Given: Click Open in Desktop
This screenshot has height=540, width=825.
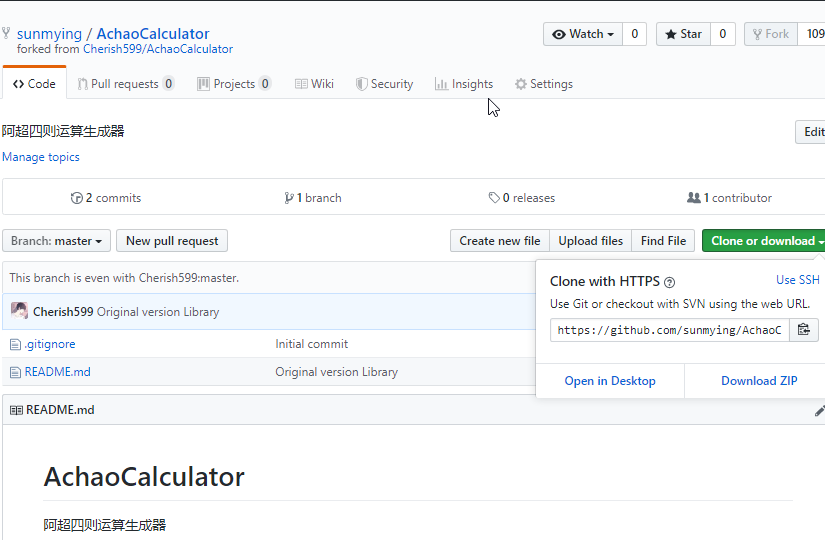Looking at the screenshot, I should [x=610, y=381].
